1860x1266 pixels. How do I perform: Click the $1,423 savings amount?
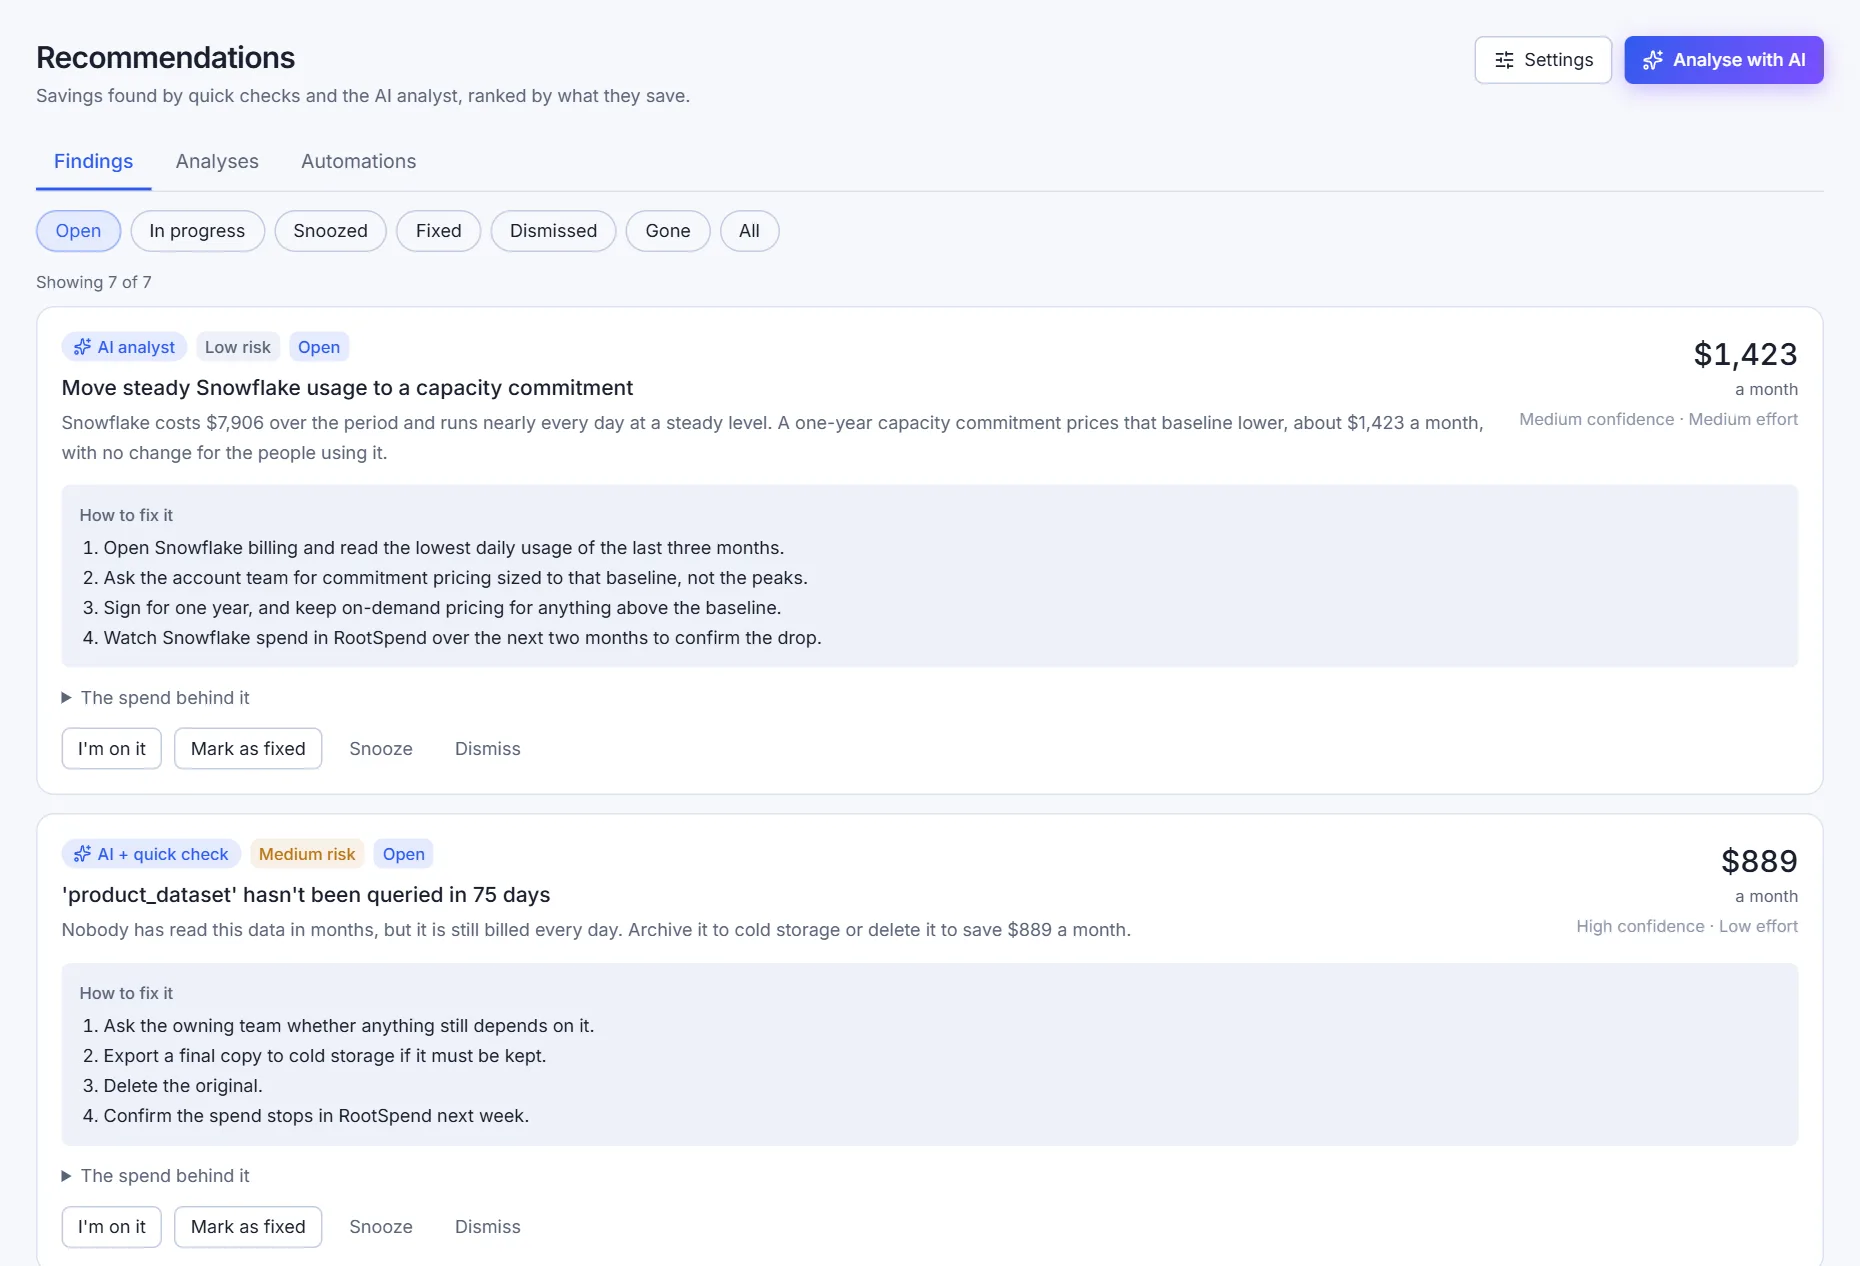[x=1745, y=354]
